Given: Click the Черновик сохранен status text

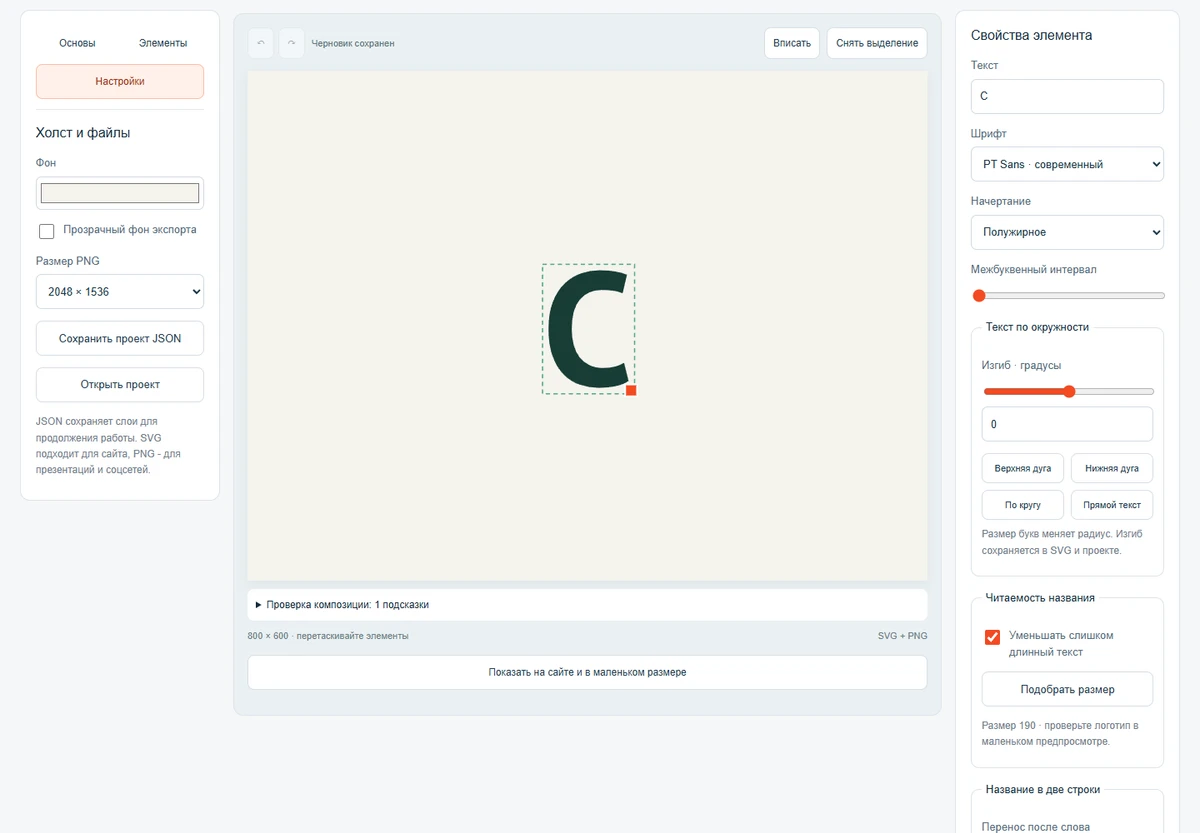Looking at the screenshot, I should click(x=353, y=44).
